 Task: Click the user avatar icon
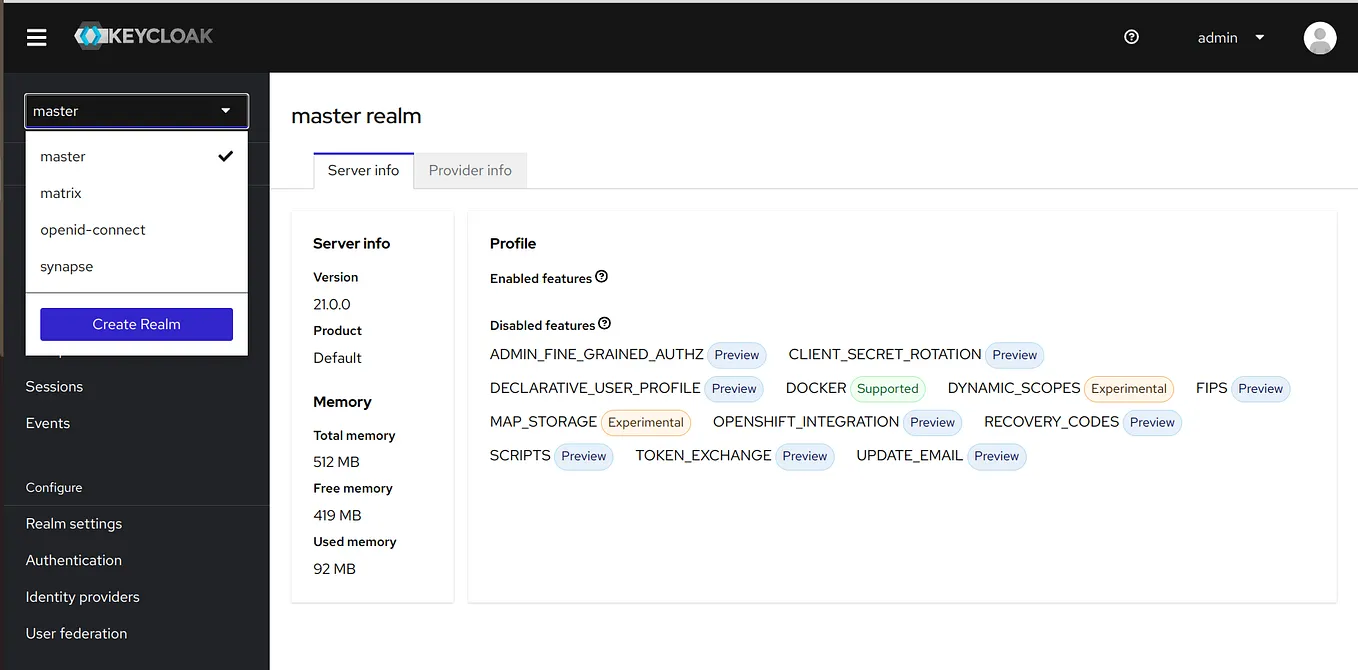point(1319,37)
